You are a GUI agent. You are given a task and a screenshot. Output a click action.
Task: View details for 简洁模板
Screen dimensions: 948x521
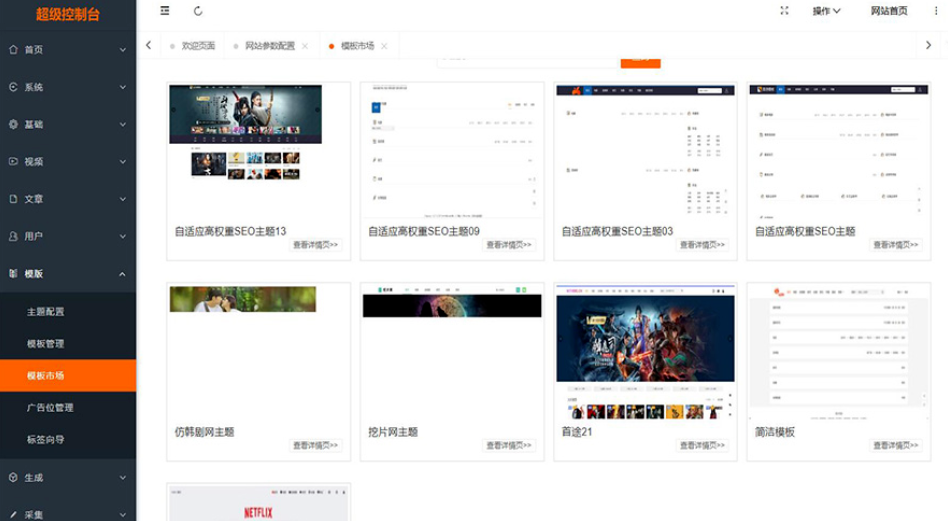895,445
